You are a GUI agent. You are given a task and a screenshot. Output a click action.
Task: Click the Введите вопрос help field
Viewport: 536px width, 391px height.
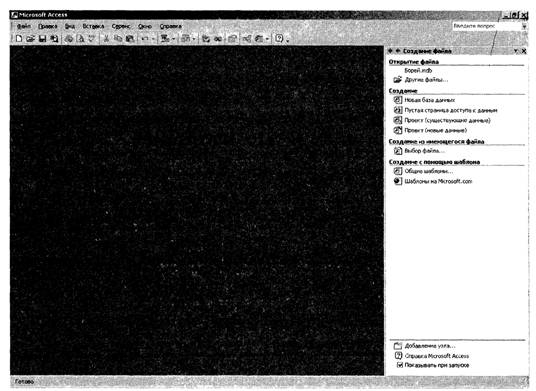[x=486, y=26]
